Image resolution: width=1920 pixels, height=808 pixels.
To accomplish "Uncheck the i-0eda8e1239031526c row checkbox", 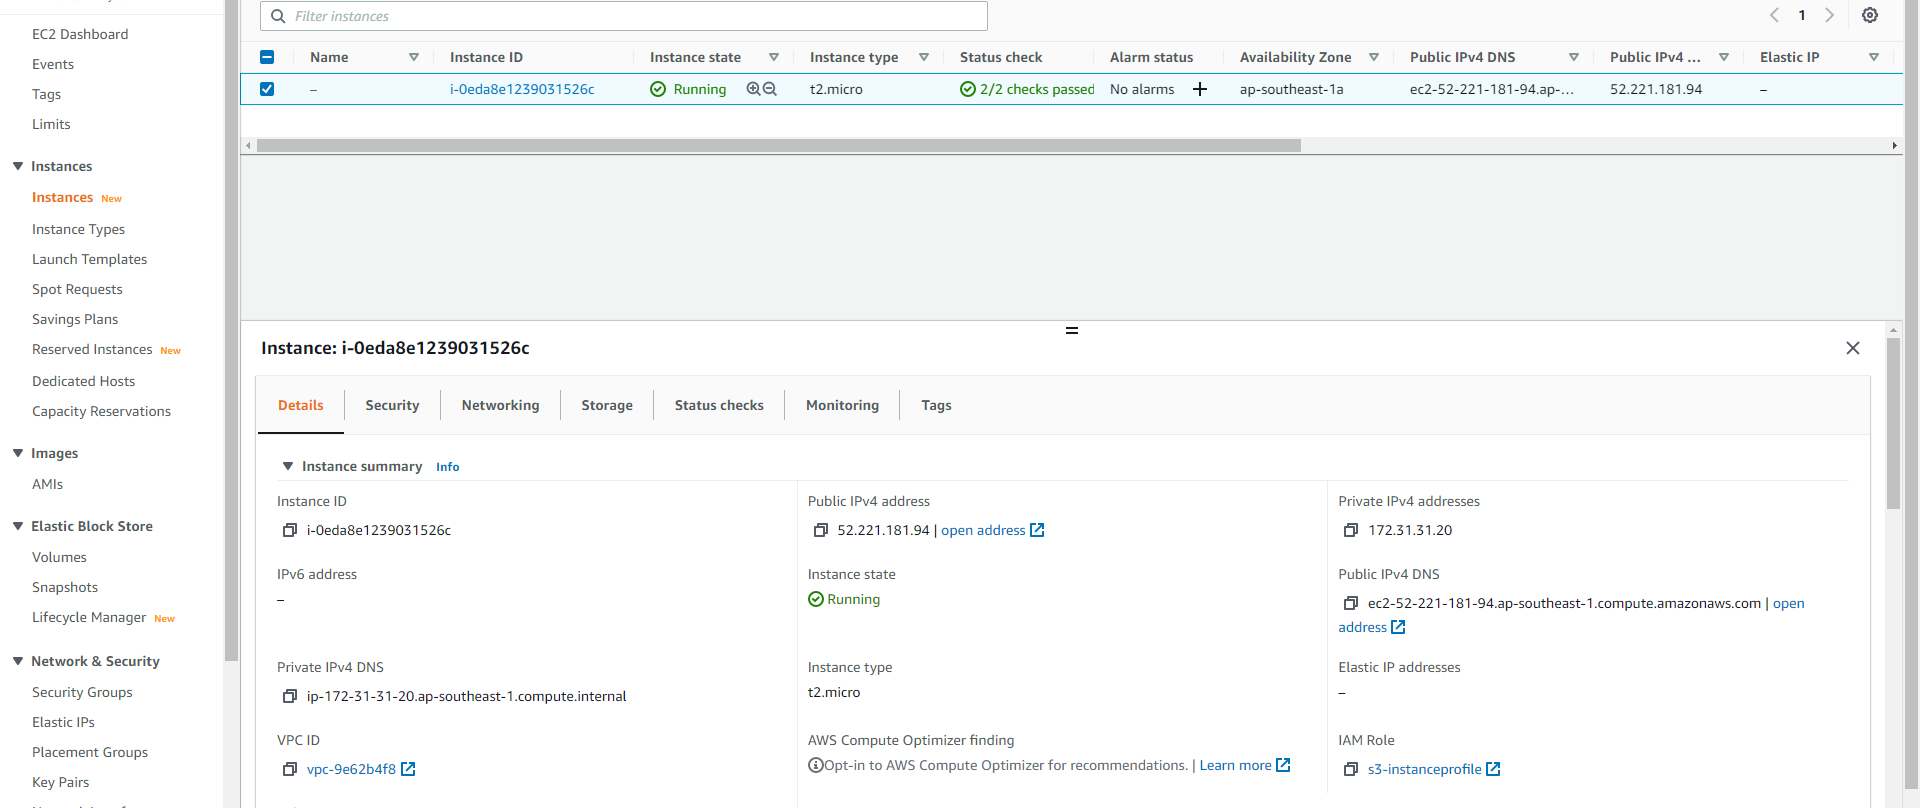I will coord(267,89).
